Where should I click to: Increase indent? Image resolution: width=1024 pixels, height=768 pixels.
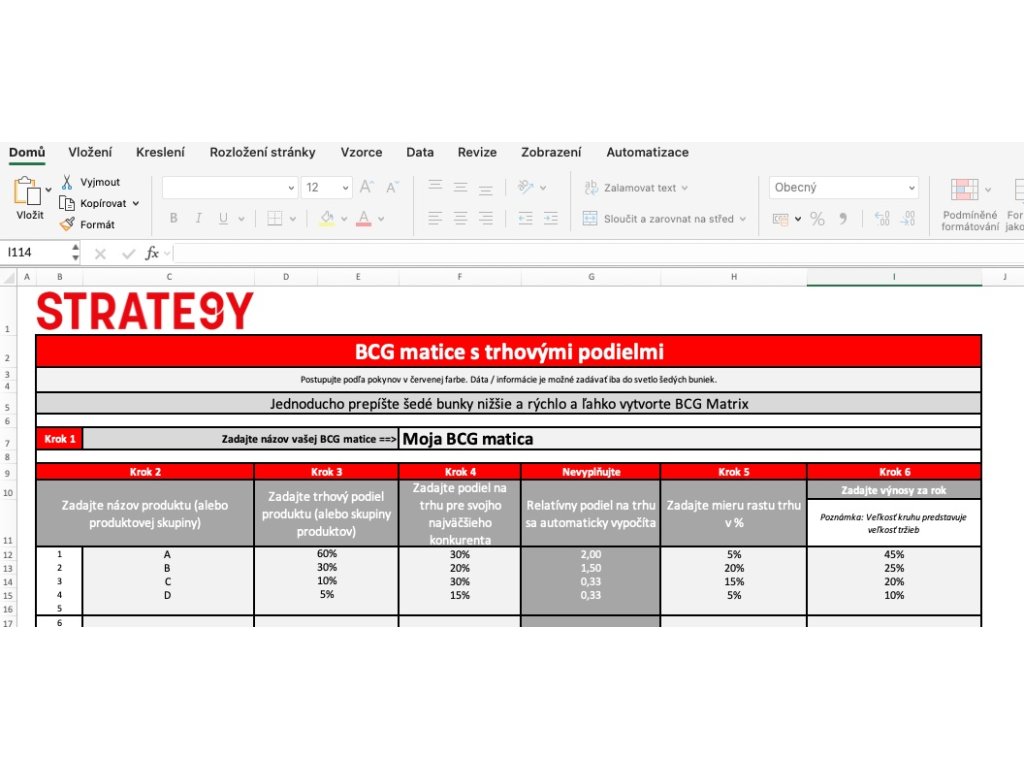tap(551, 218)
